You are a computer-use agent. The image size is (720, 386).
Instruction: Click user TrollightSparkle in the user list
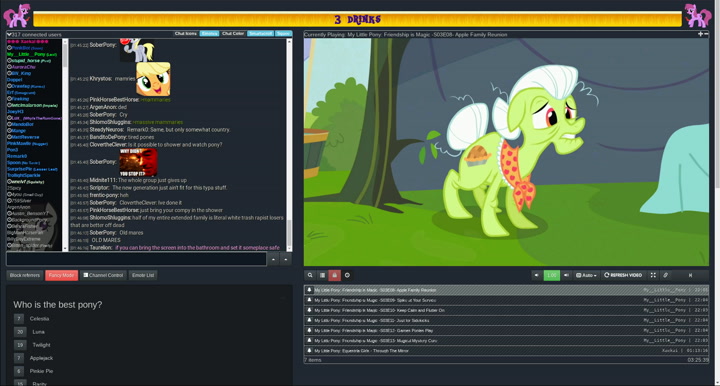click(x=24, y=175)
